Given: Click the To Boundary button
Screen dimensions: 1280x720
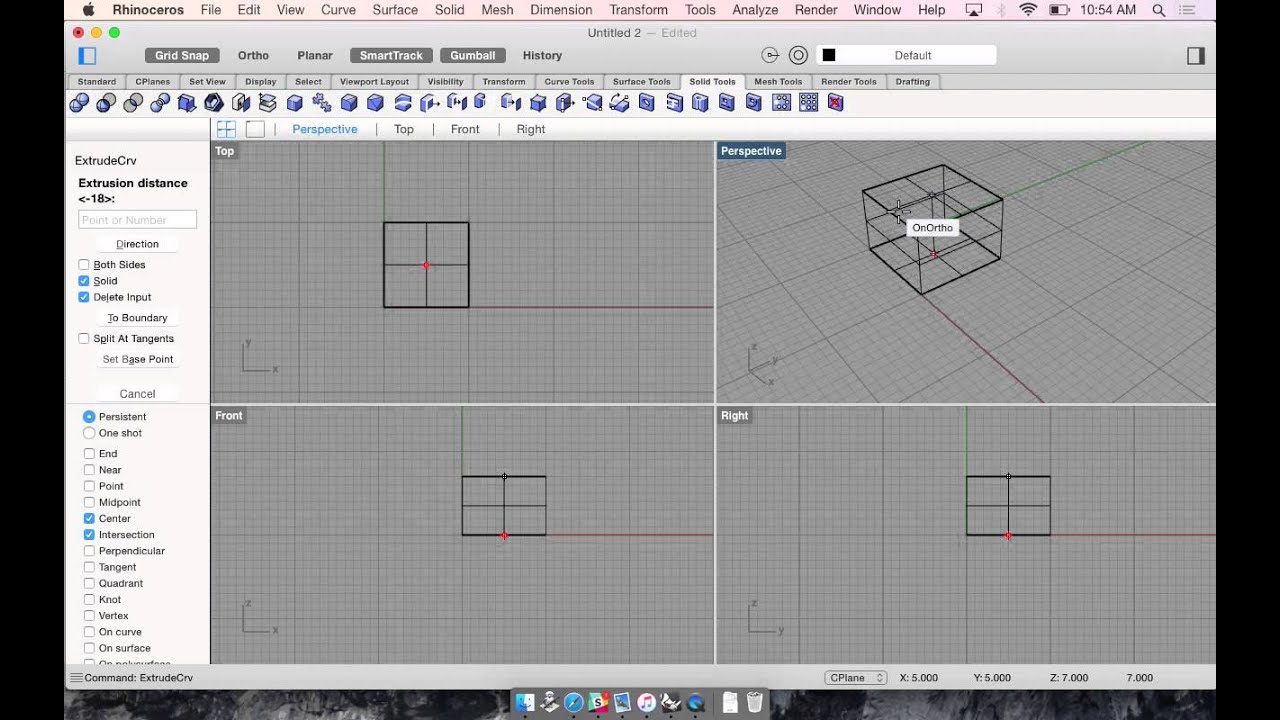Looking at the screenshot, I should pyautogui.click(x=137, y=318).
